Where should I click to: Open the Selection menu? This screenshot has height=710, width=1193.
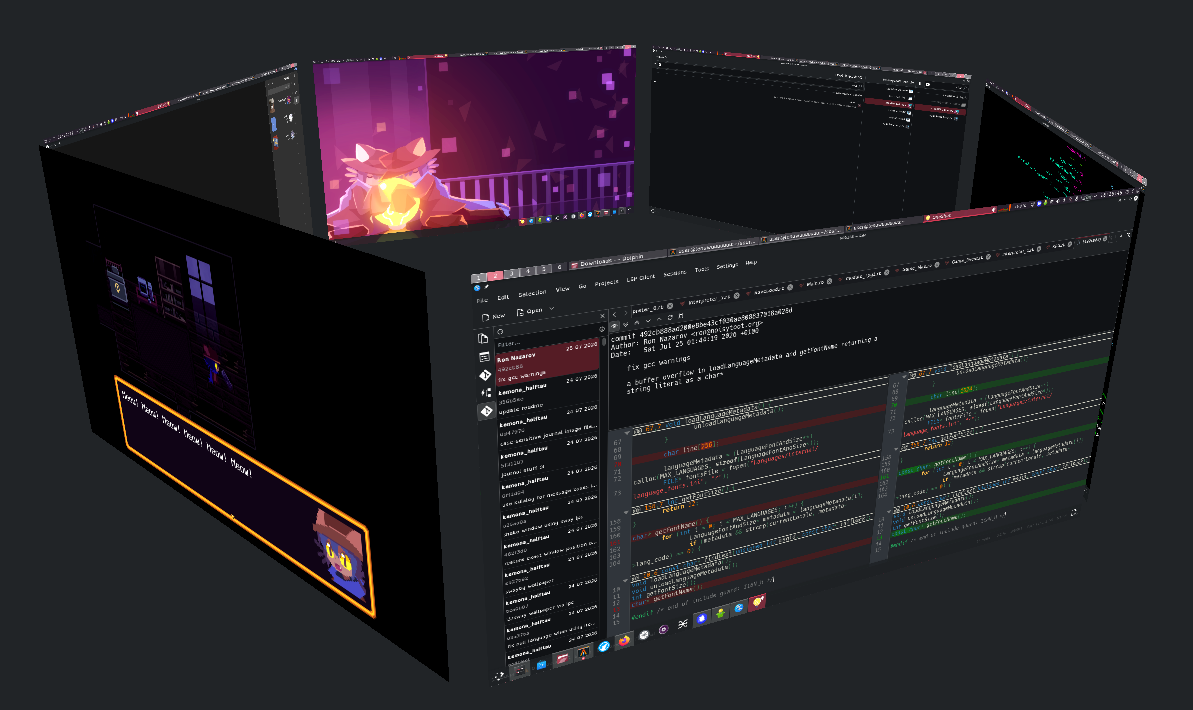532,293
